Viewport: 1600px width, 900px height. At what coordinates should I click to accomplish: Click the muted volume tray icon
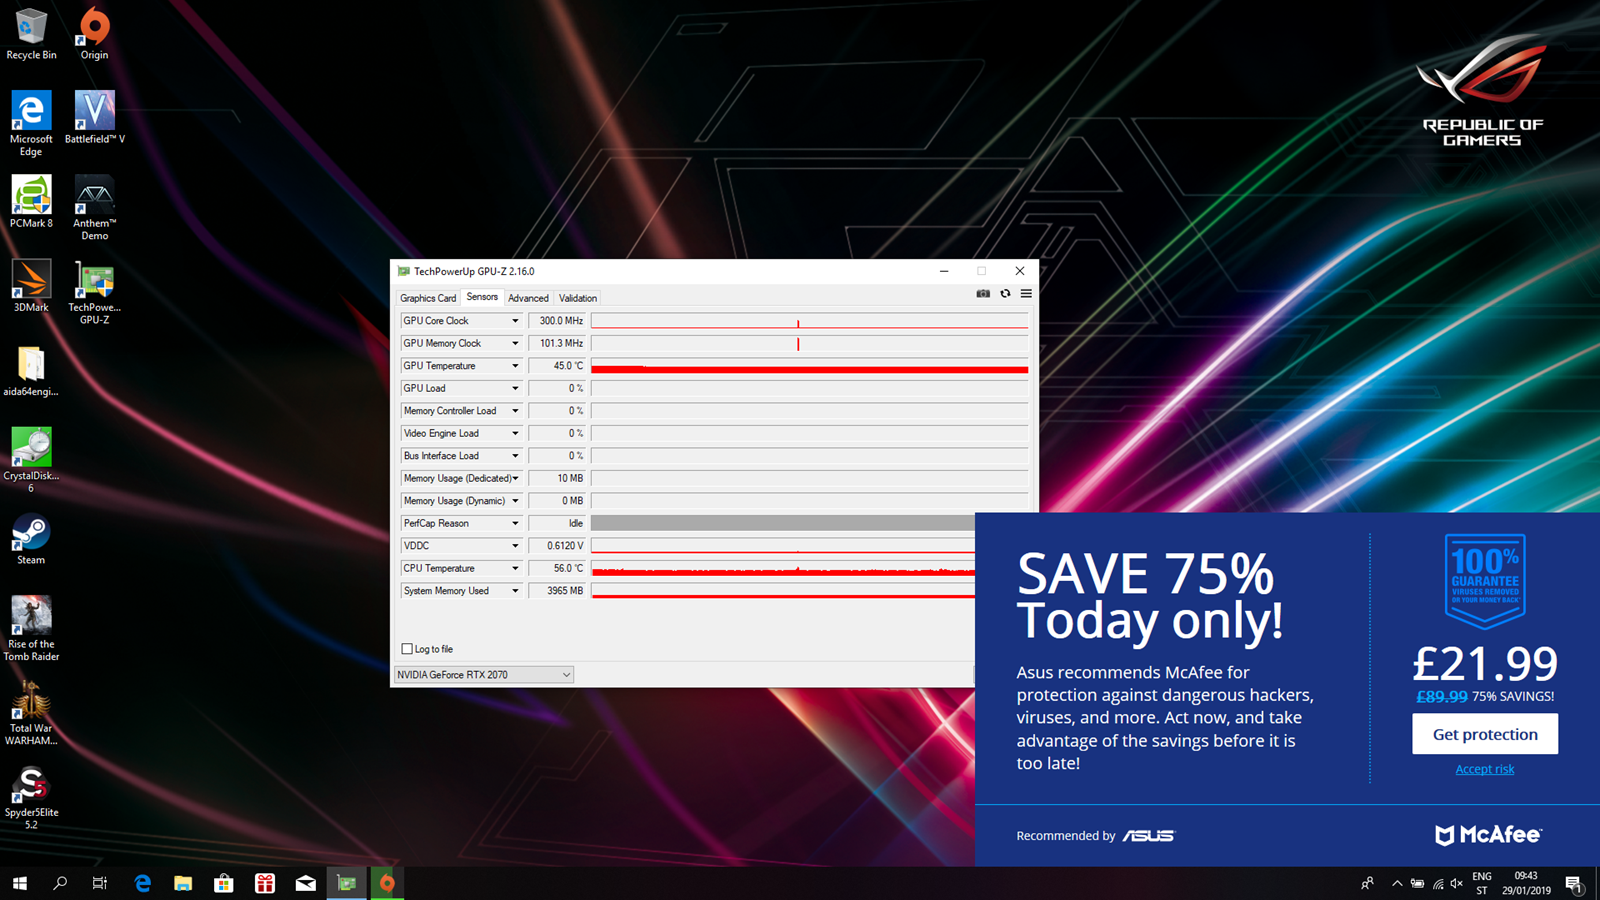click(1457, 883)
